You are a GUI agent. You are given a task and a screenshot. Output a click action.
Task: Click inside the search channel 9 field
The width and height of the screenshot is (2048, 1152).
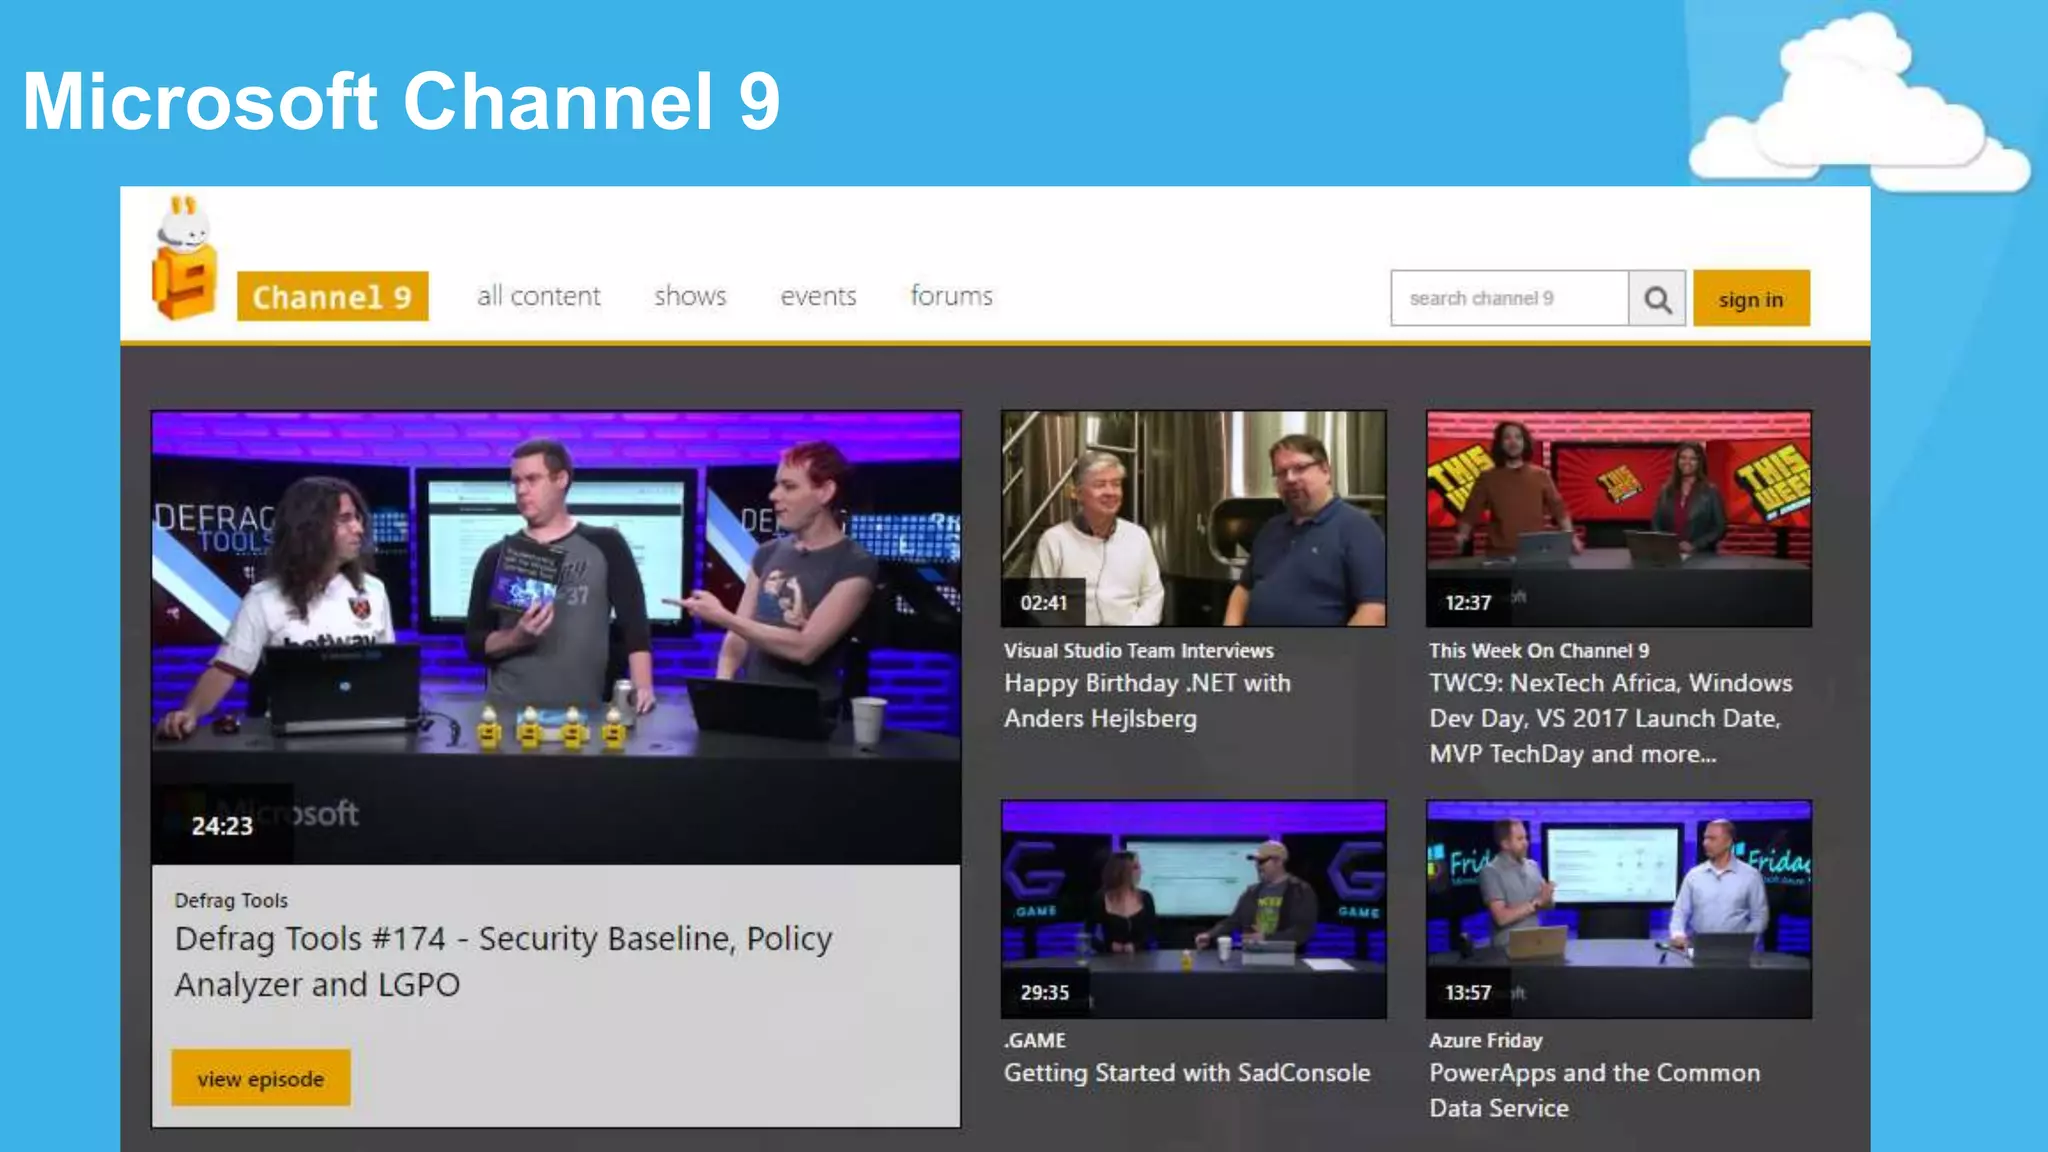[1508, 299]
